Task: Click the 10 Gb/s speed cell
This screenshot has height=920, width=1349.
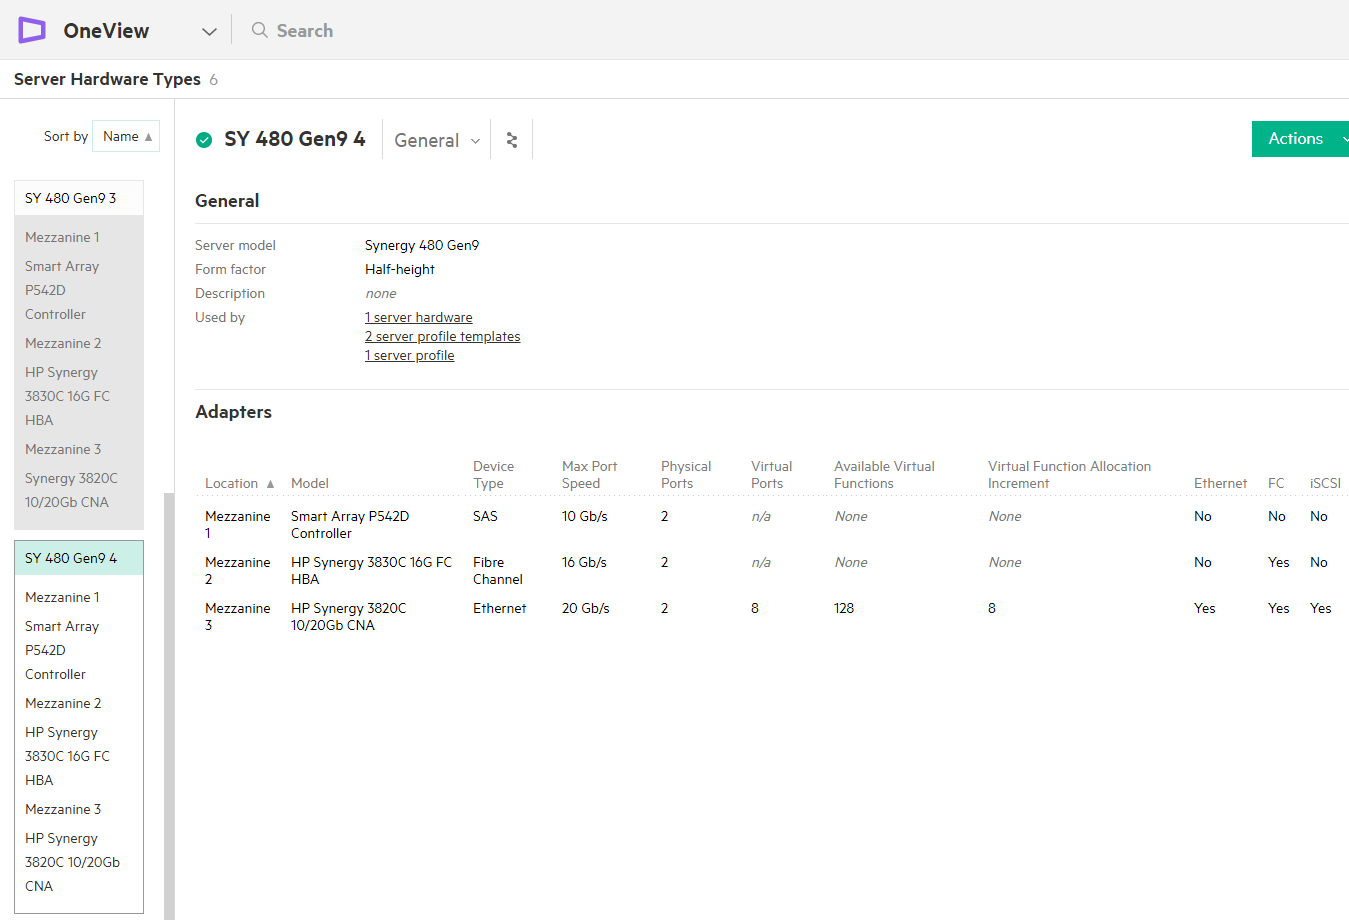Action: coord(585,517)
